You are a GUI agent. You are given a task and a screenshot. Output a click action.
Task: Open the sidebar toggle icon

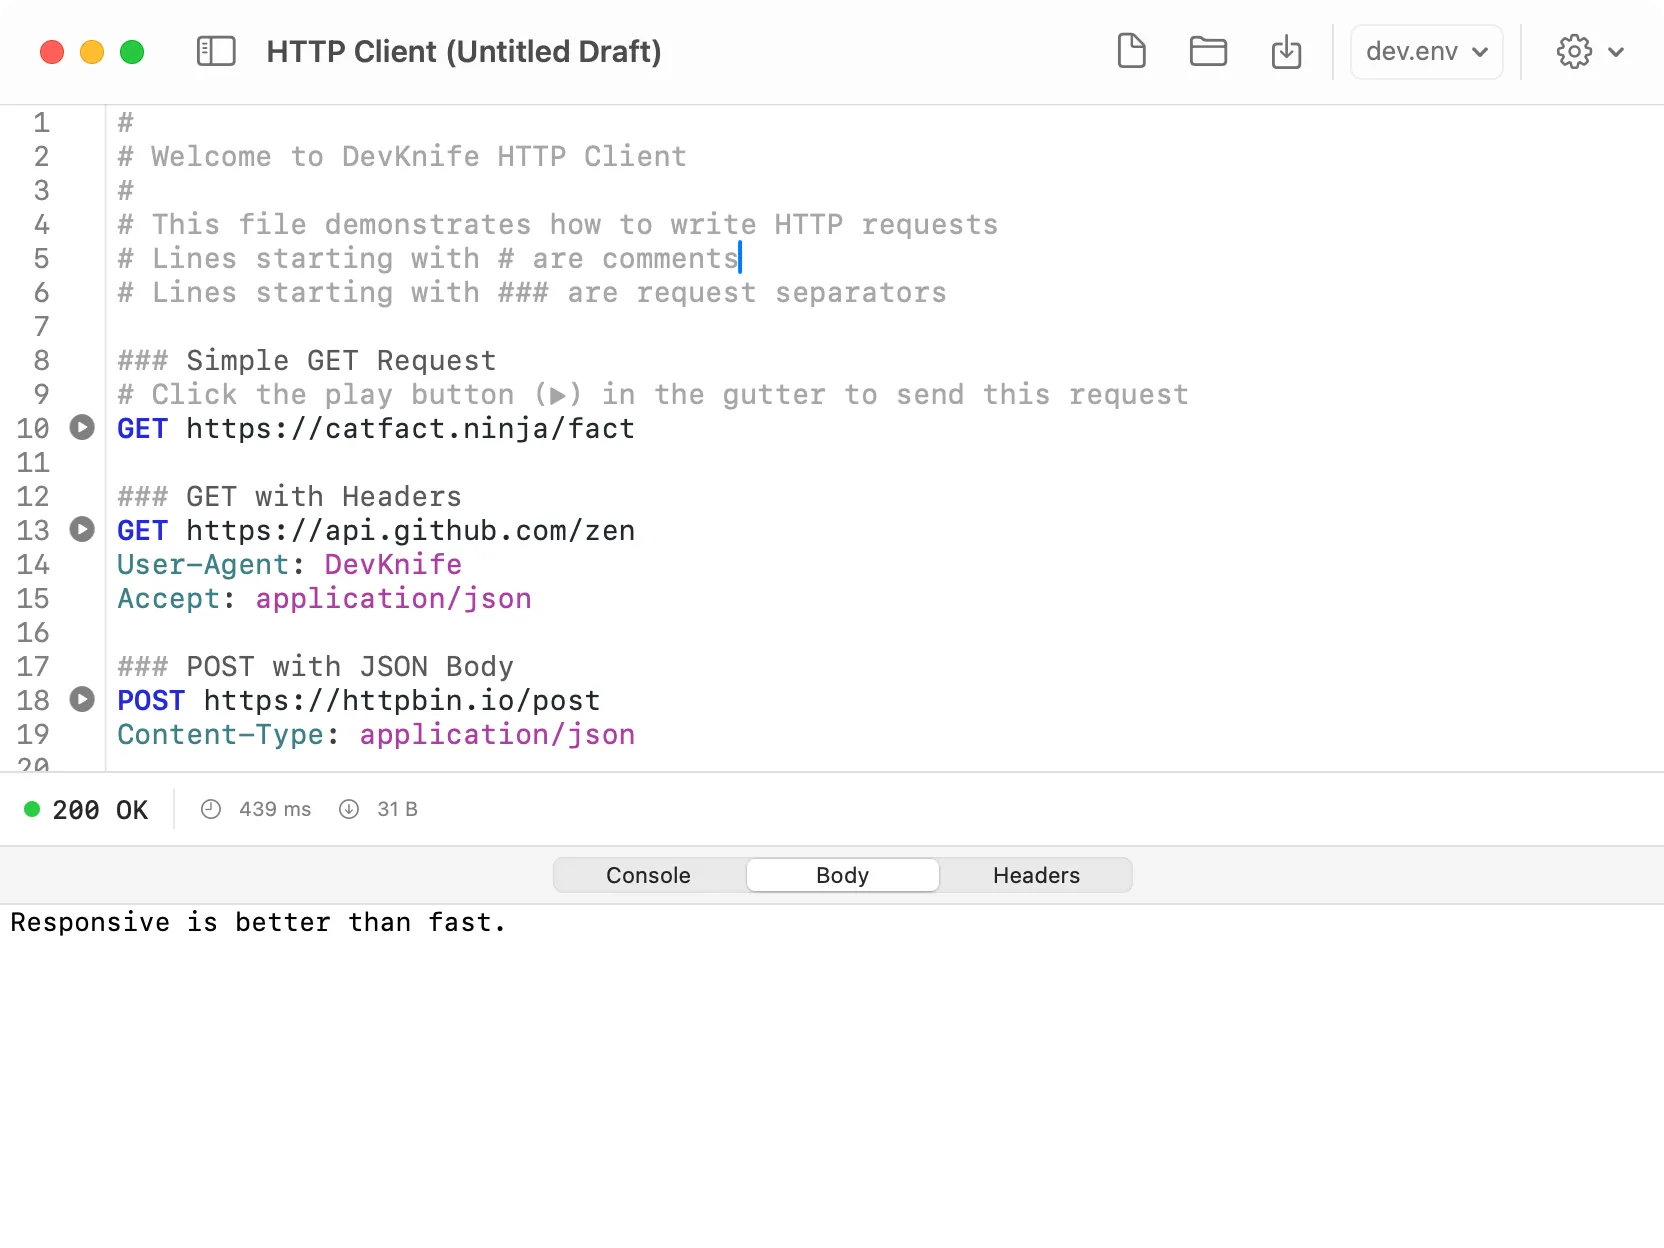215,51
